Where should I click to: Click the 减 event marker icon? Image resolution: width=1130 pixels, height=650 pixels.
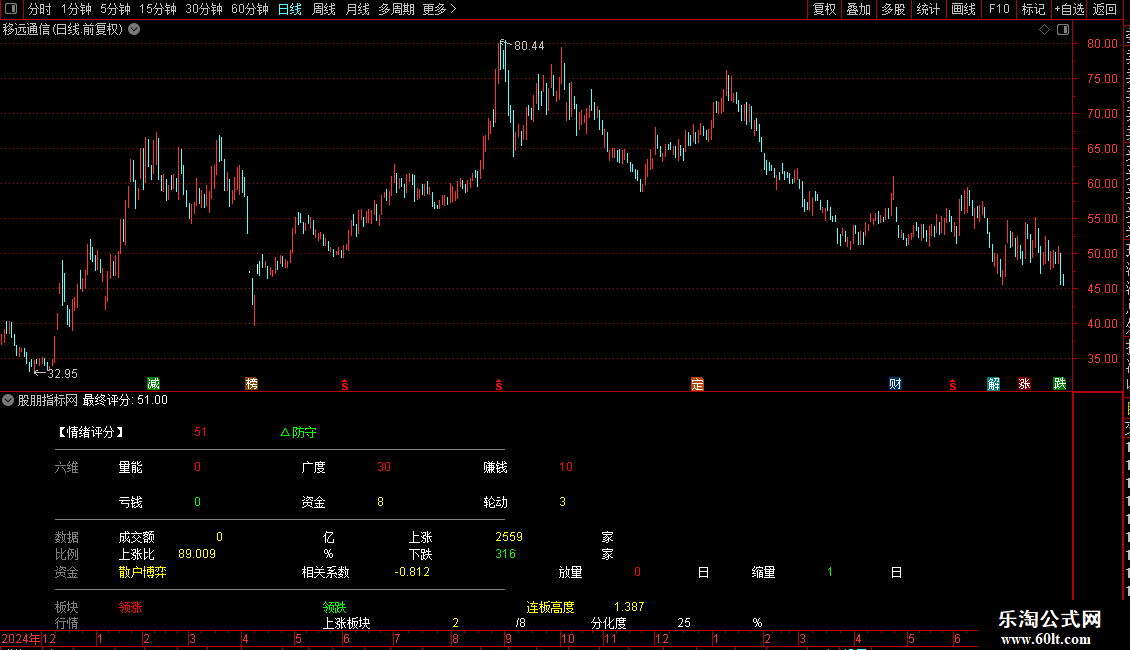tap(153, 383)
